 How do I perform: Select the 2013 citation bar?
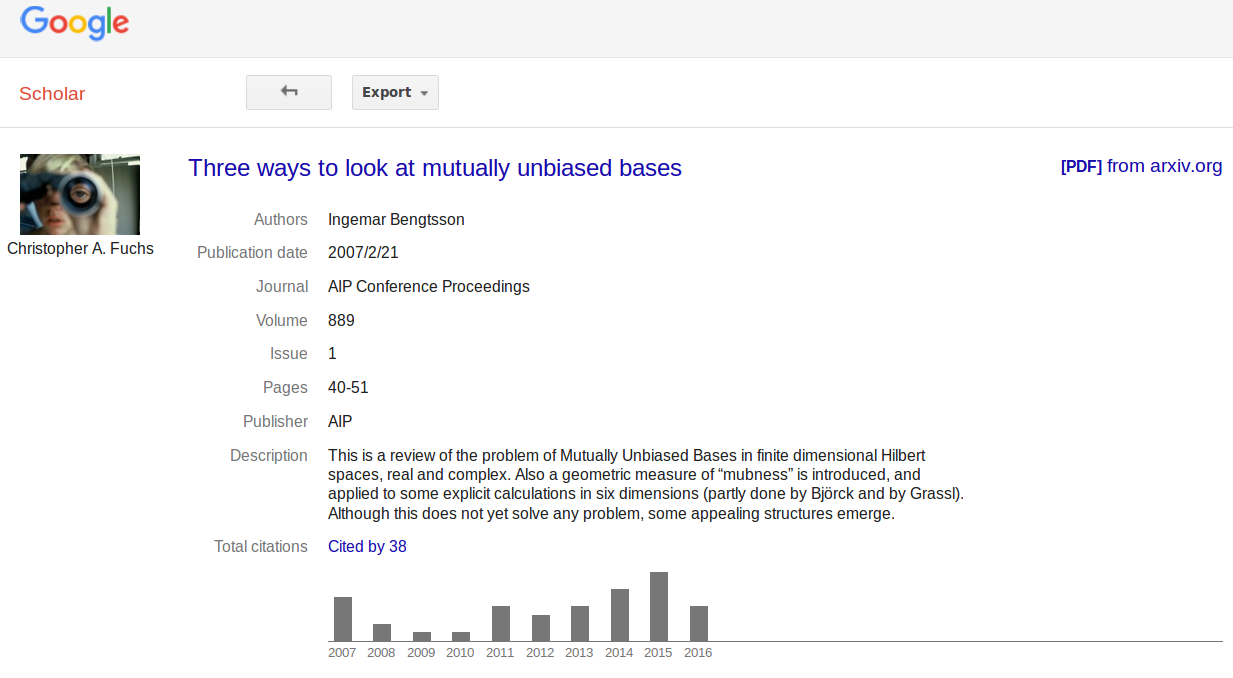tap(580, 623)
